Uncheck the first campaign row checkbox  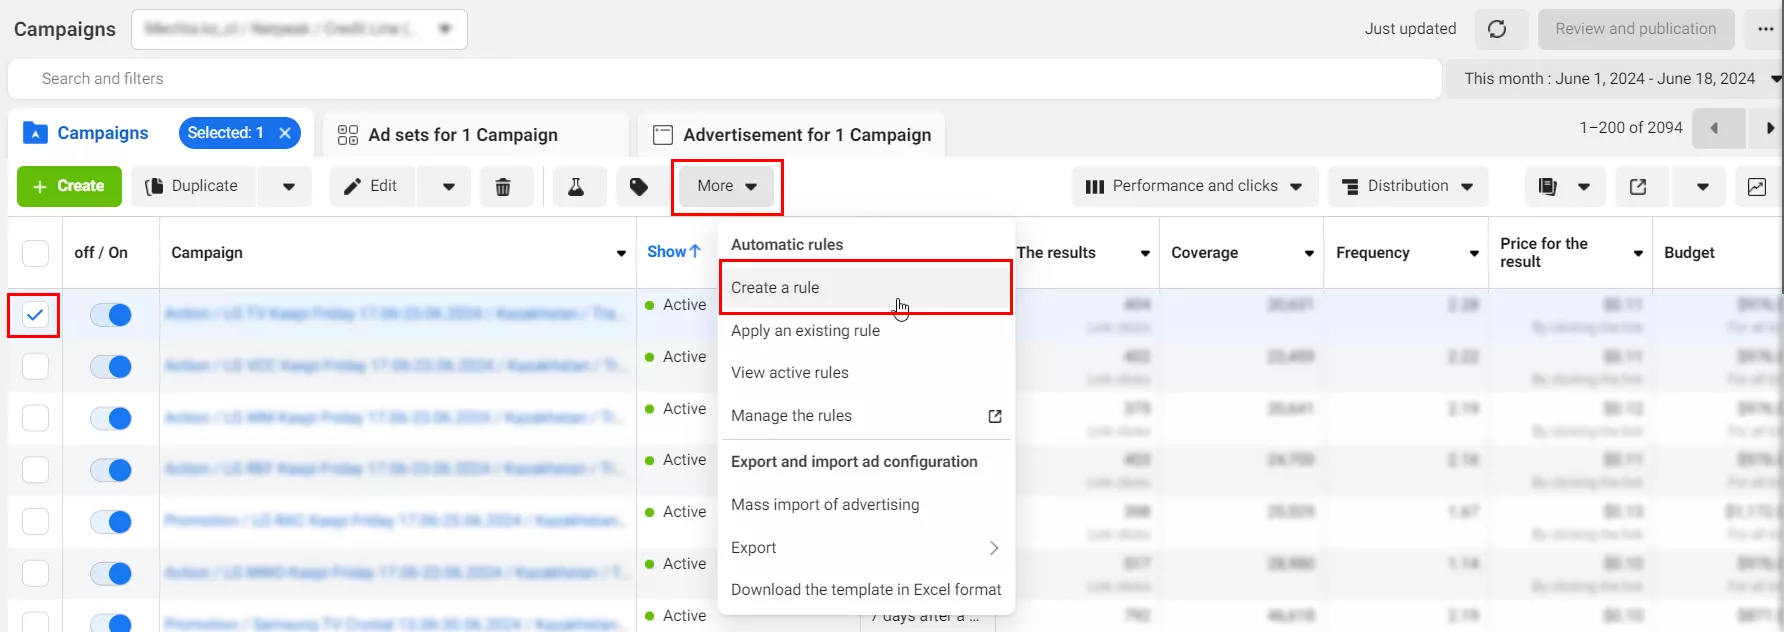pyautogui.click(x=35, y=315)
